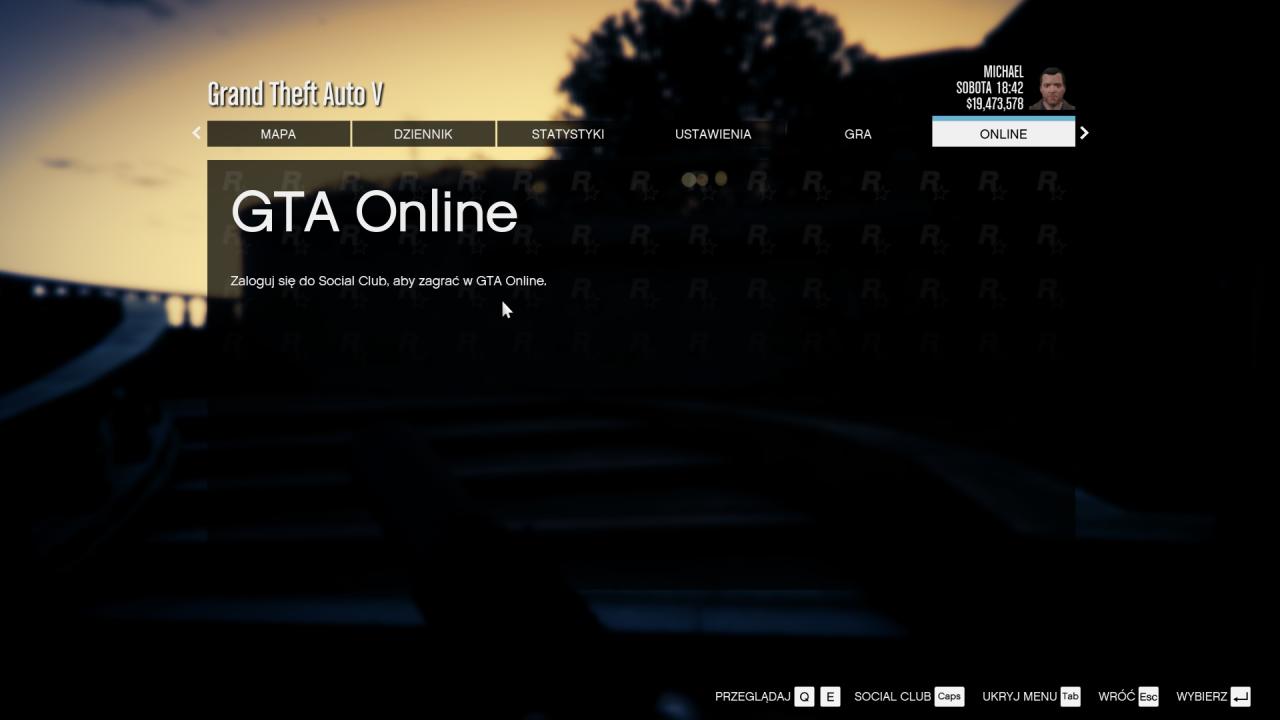Click the Enter key icon for WYBIERZ
Image resolution: width=1280 pixels, height=720 pixels.
pos(1241,697)
